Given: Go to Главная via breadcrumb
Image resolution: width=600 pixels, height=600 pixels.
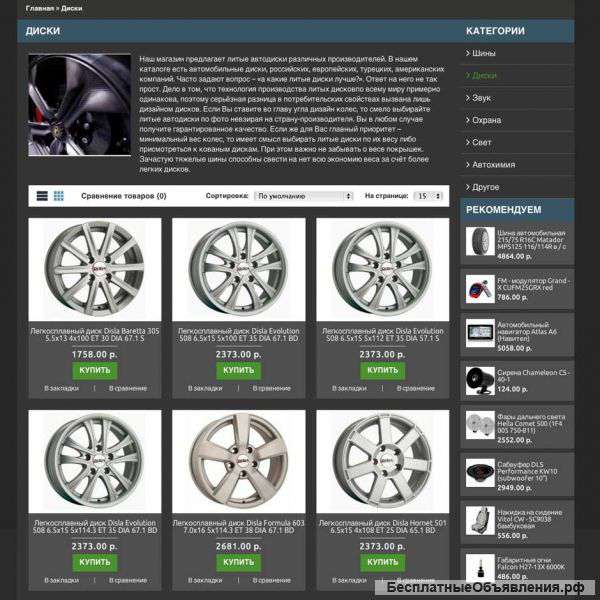Looking at the screenshot, I should point(40,8).
